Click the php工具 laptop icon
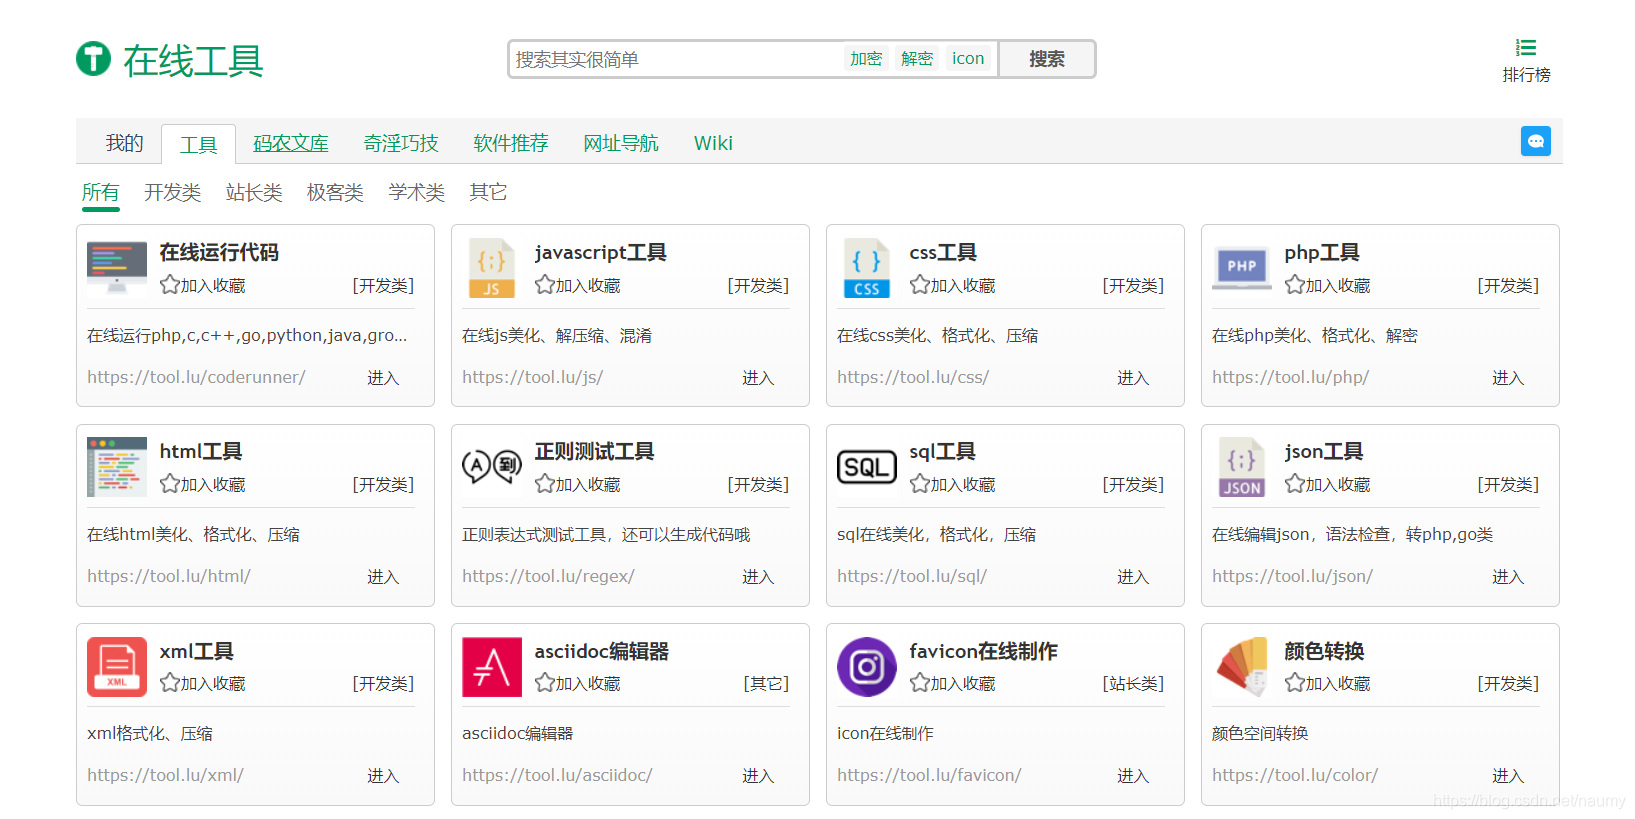 coord(1242,267)
